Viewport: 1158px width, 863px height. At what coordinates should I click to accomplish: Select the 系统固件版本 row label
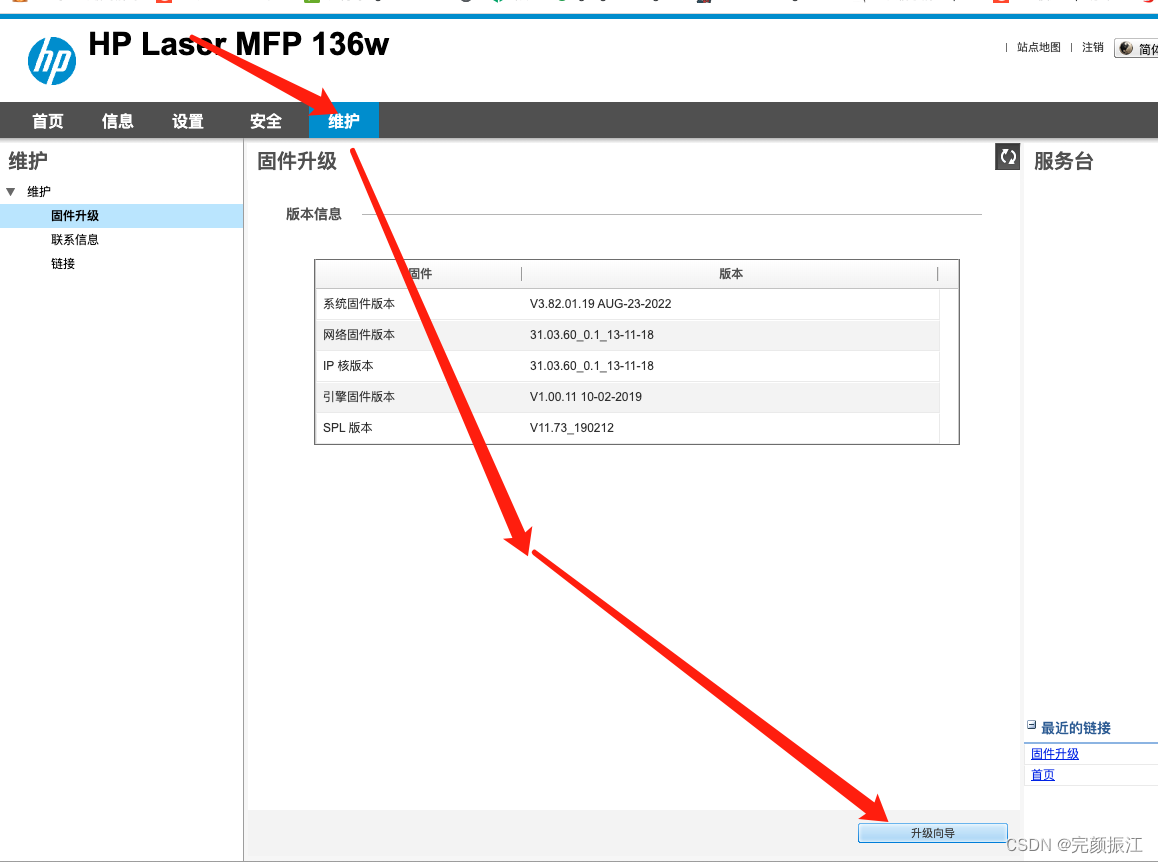pyautogui.click(x=359, y=303)
